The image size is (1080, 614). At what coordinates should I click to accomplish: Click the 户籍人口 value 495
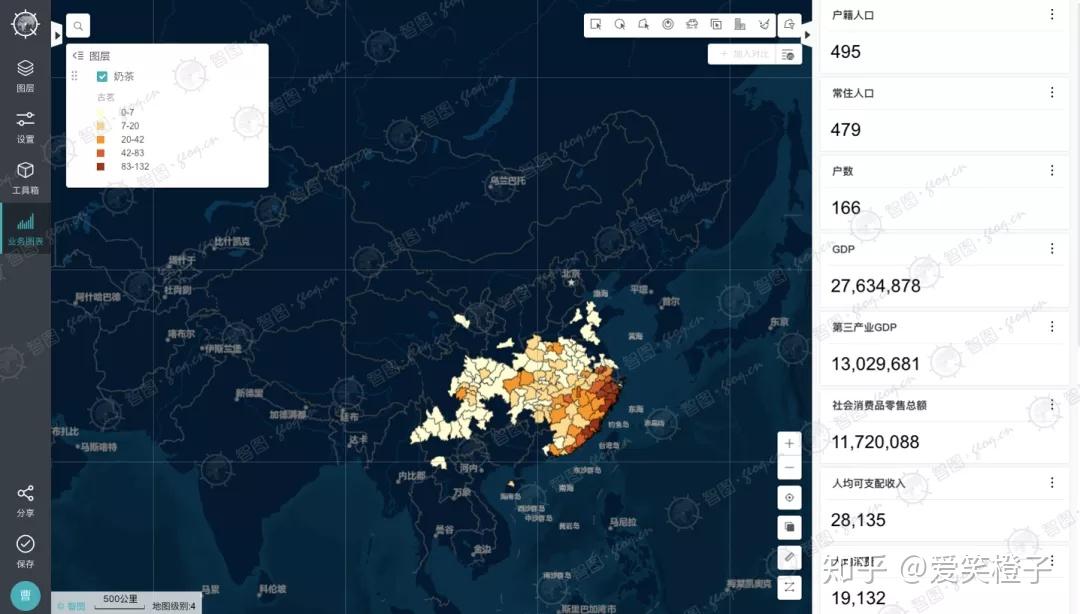tap(846, 52)
